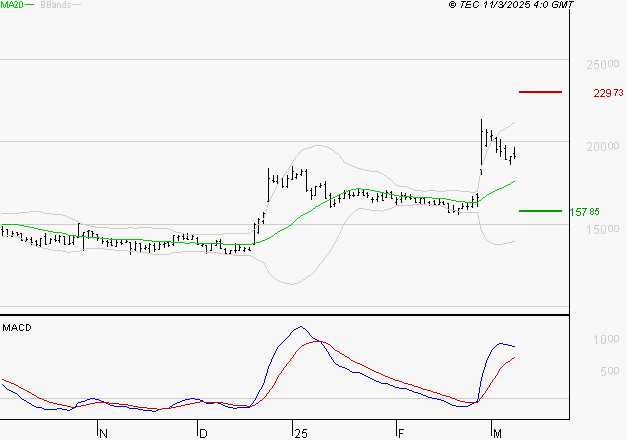The image size is (627, 440).
Task: Select the red 229.73 resistance line
Action: coord(540,92)
